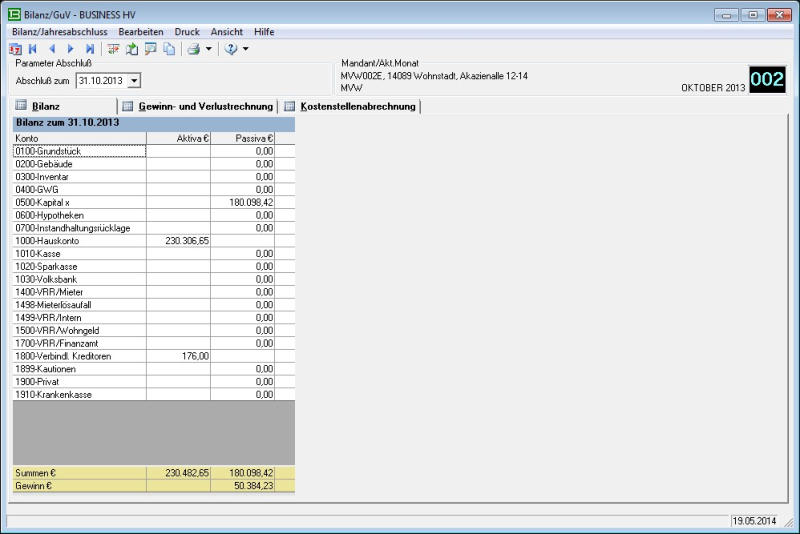Viewport: 800px width, 534px height.
Task: Jump to the first record arrow
Action: [33, 49]
